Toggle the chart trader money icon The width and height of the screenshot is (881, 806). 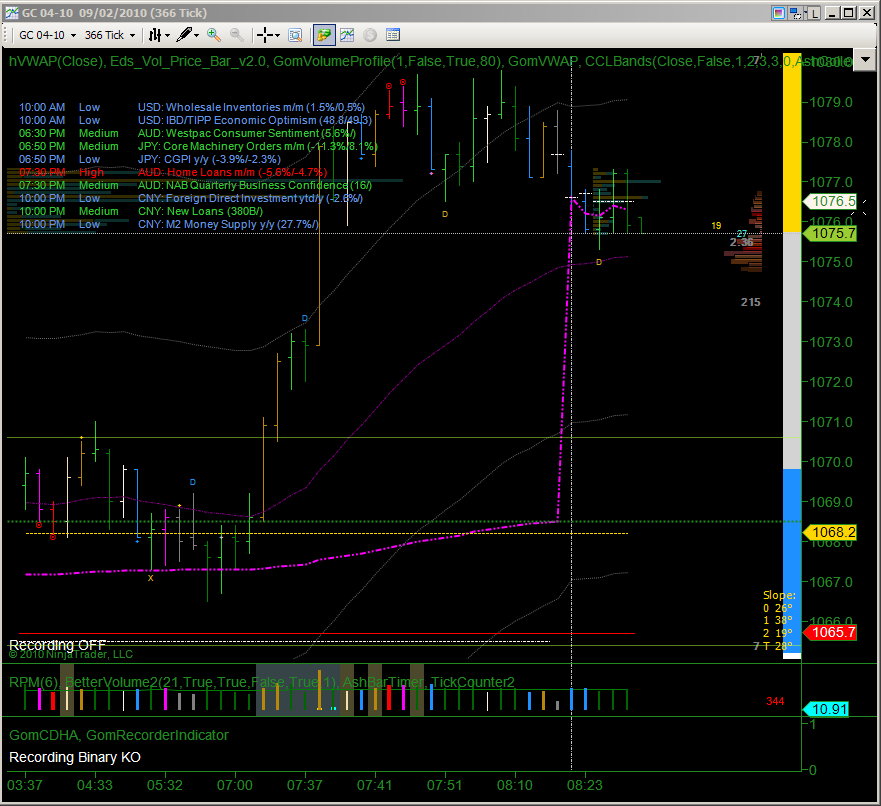click(x=324, y=35)
